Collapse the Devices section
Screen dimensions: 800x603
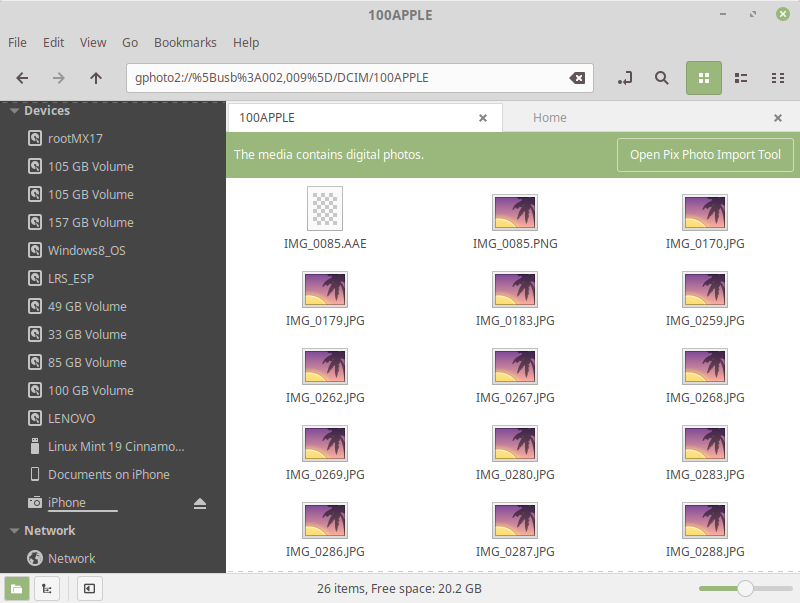(x=14, y=111)
